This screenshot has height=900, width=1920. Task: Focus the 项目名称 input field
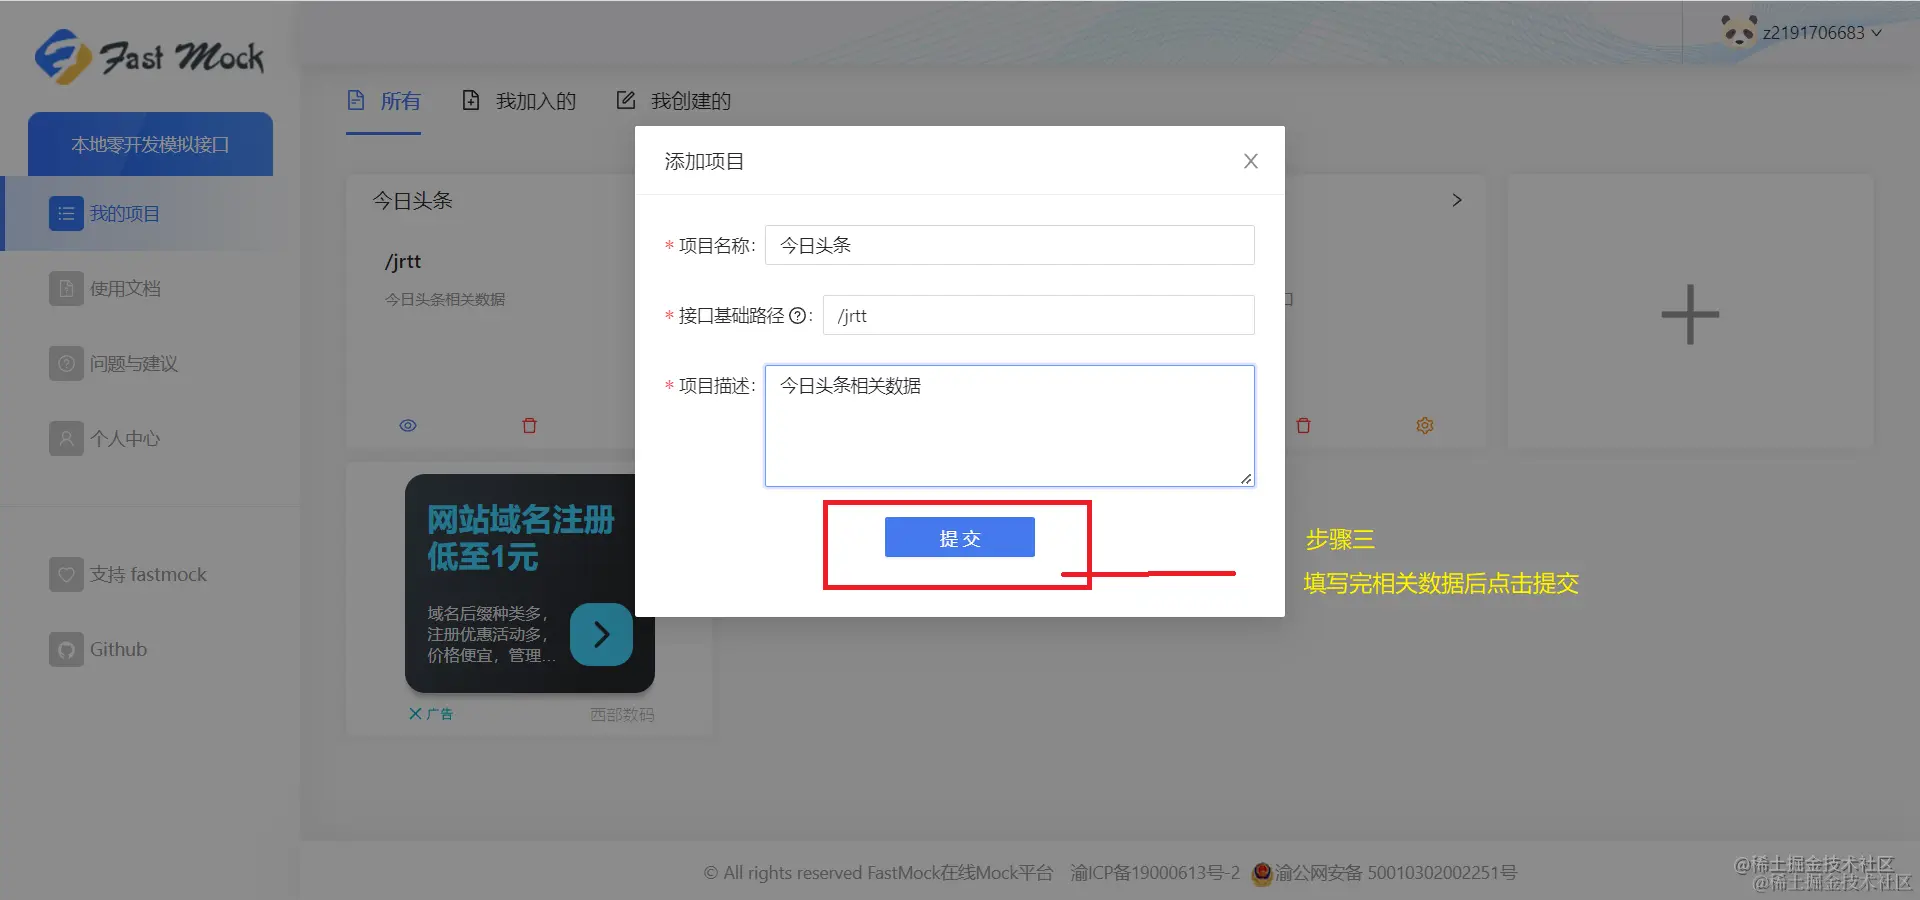(x=1009, y=245)
